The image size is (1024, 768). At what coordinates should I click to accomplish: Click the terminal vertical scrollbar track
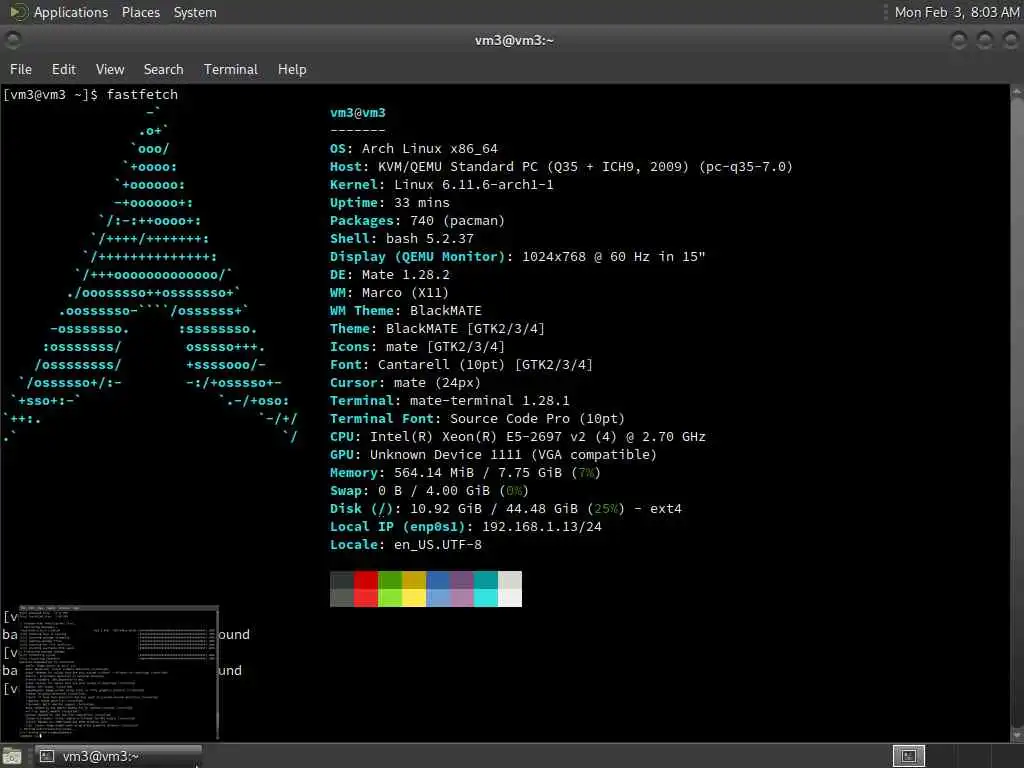pos(1017,411)
